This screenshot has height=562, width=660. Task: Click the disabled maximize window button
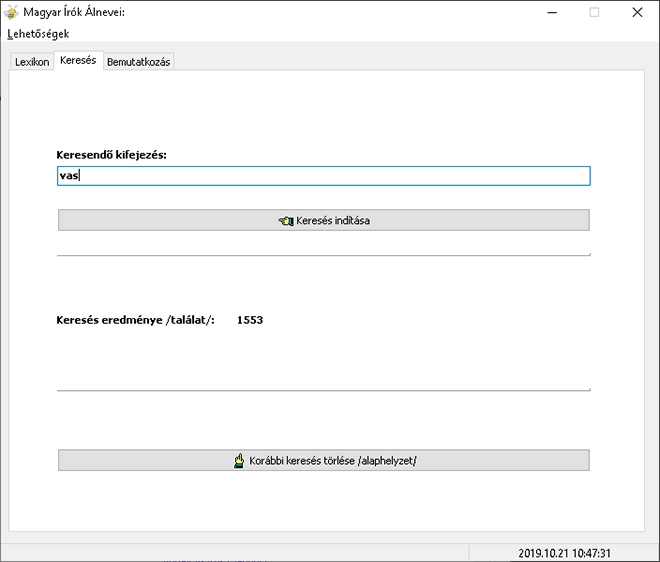[594, 13]
